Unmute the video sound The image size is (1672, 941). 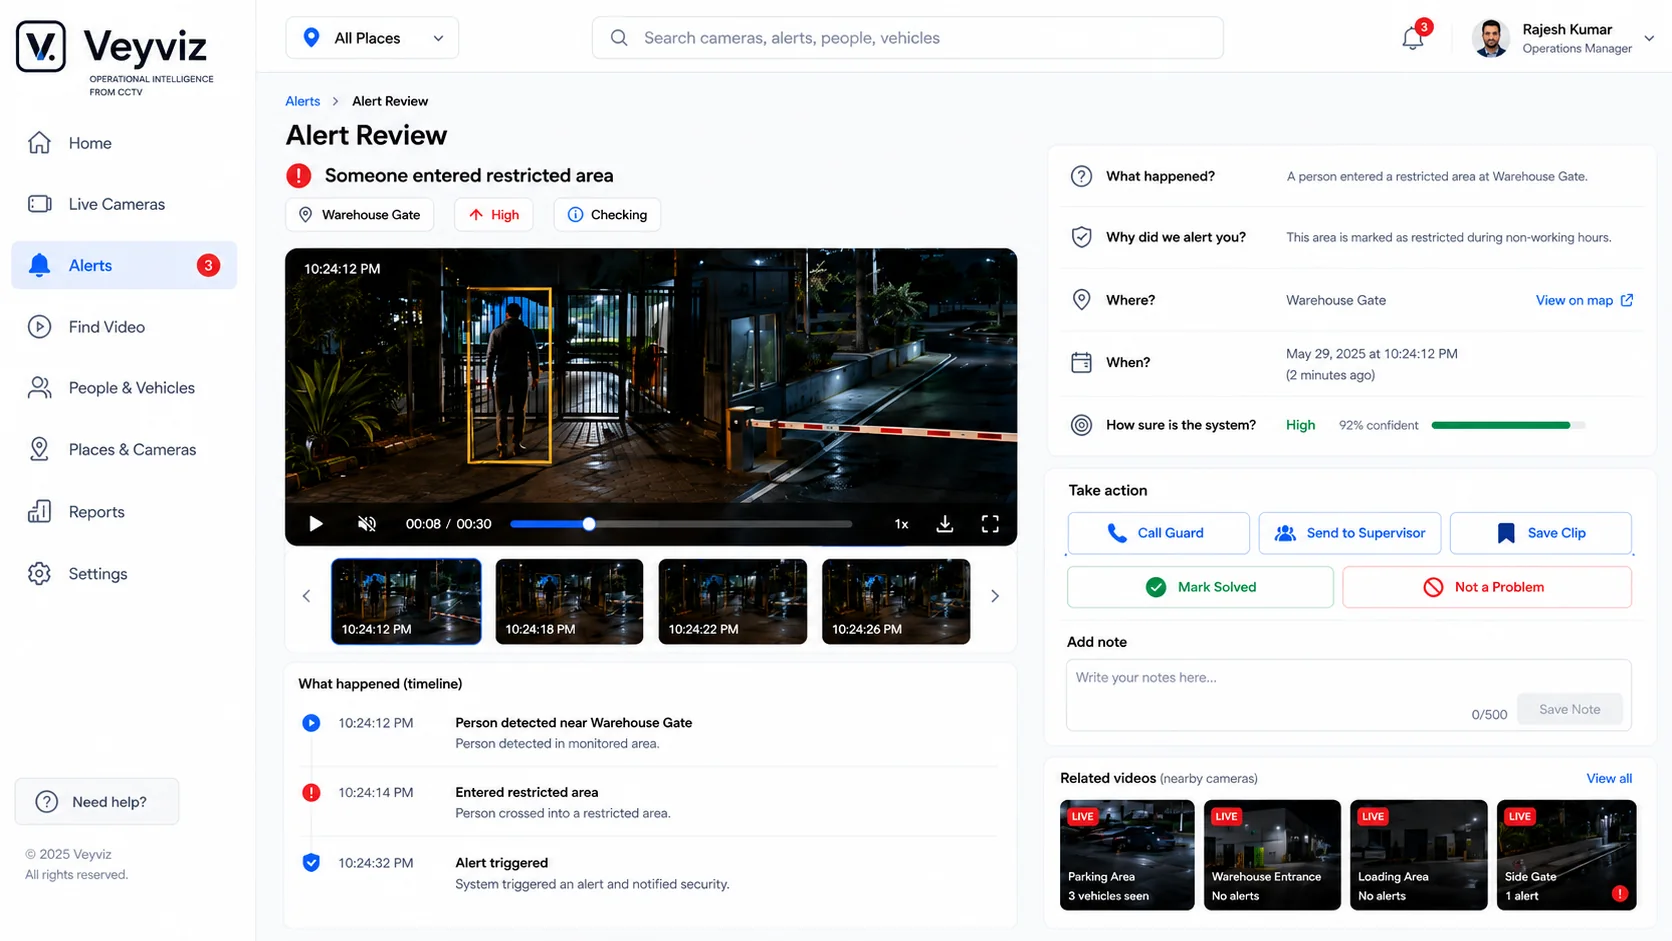(x=367, y=524)
